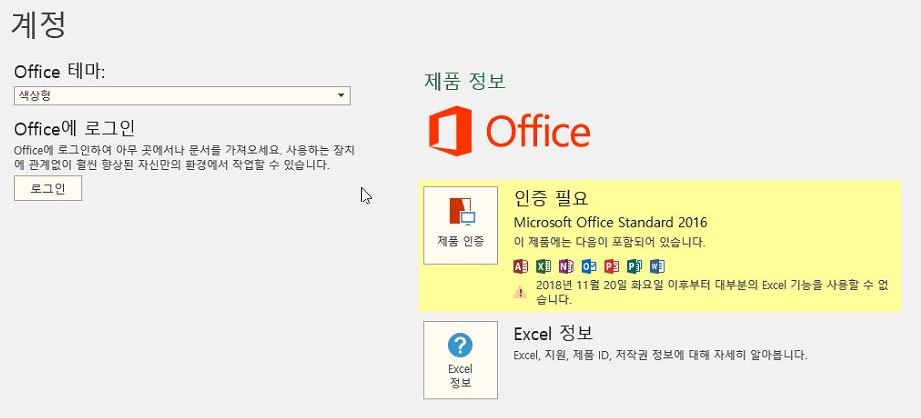921x418 pixels.
Task: Click the Office 테마 label
Action: click(x=60, y=72)
